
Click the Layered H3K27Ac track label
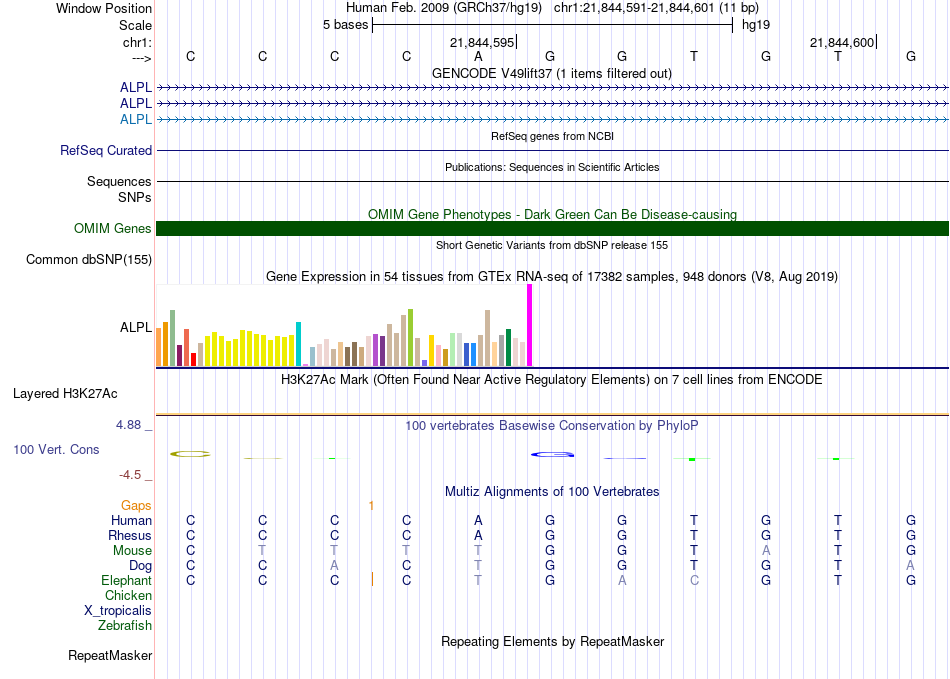pyautogui.click(x=65, y=393)
